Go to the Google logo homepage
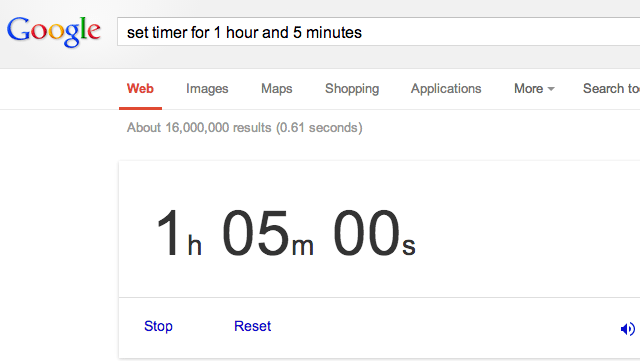The height and width of the screenshot is (361, 640). [x=53, y=31]
